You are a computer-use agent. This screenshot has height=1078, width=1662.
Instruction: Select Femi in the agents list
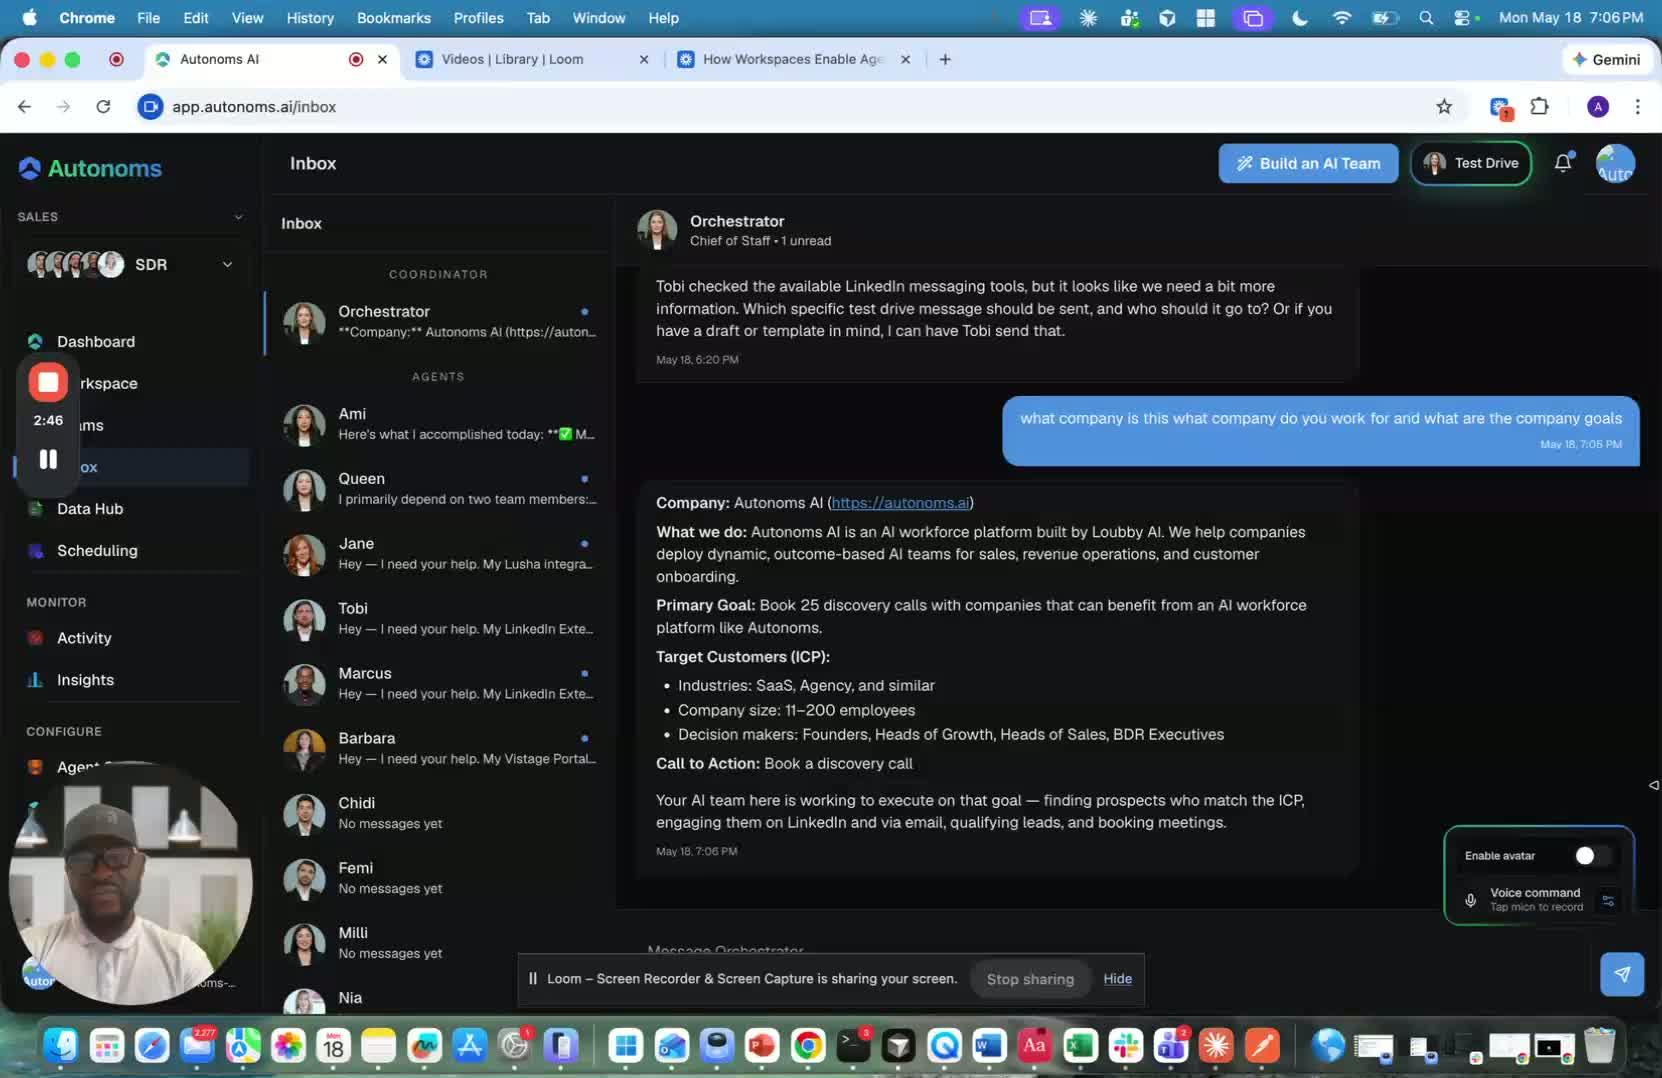pos(439,878)
